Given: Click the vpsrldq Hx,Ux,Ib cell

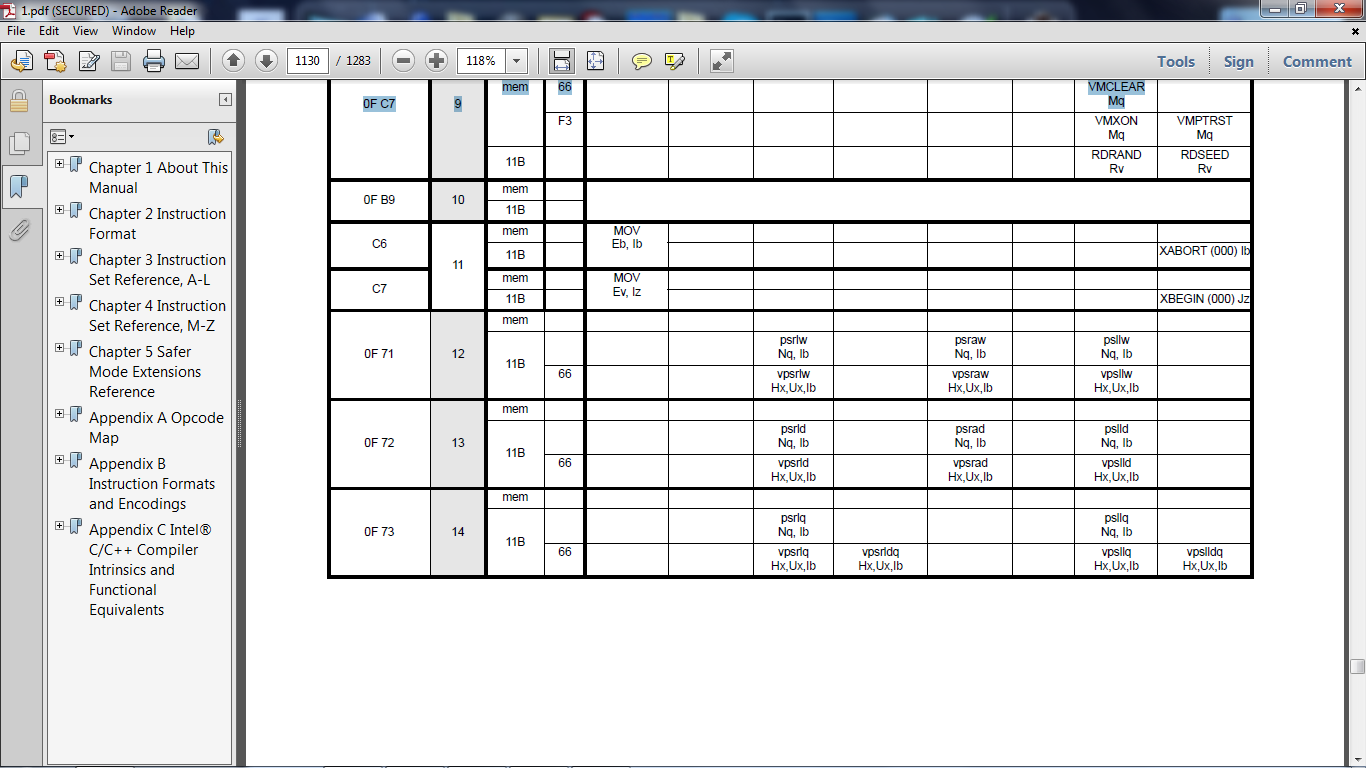Looking at the screenshot, I should (x=880, y=559).
